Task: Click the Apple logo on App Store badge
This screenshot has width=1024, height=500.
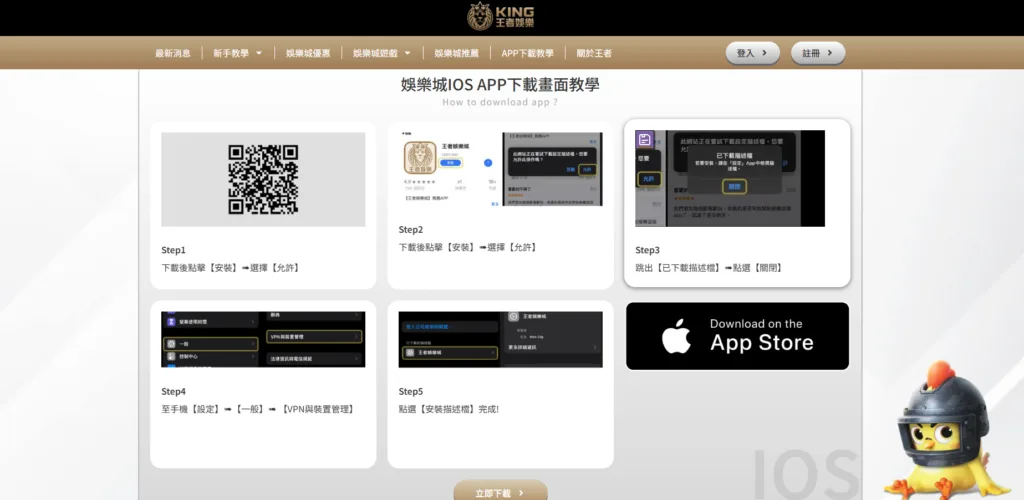Action: [x=676, y=336]
